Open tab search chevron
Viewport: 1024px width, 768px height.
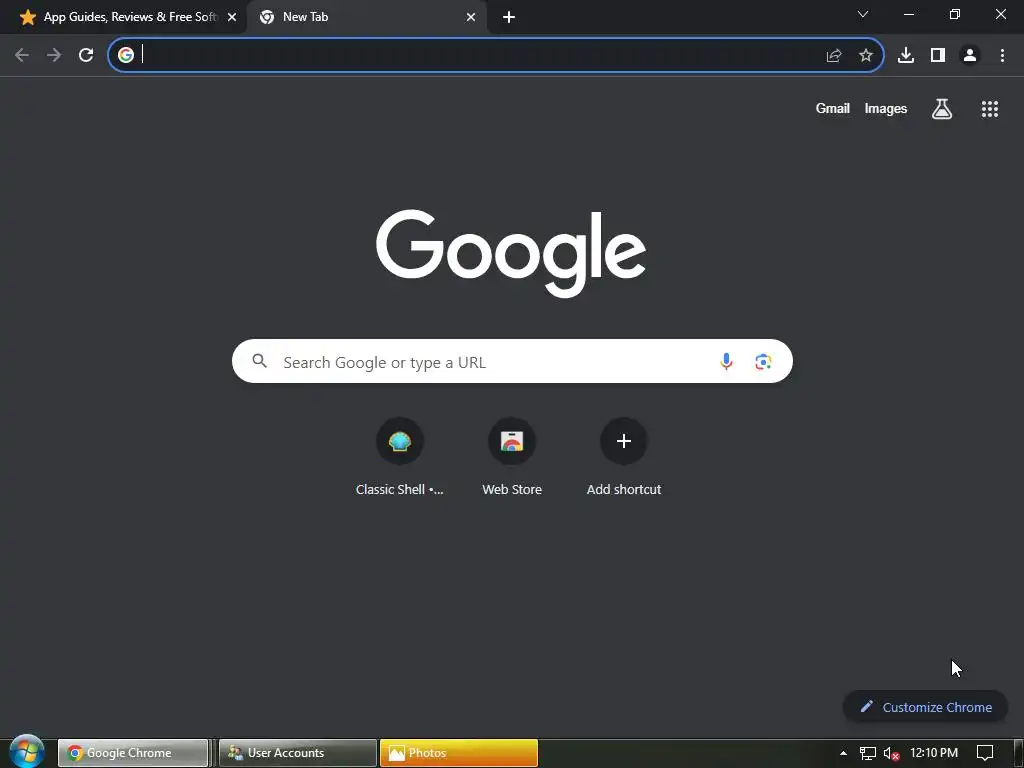[x=863, y=14]
